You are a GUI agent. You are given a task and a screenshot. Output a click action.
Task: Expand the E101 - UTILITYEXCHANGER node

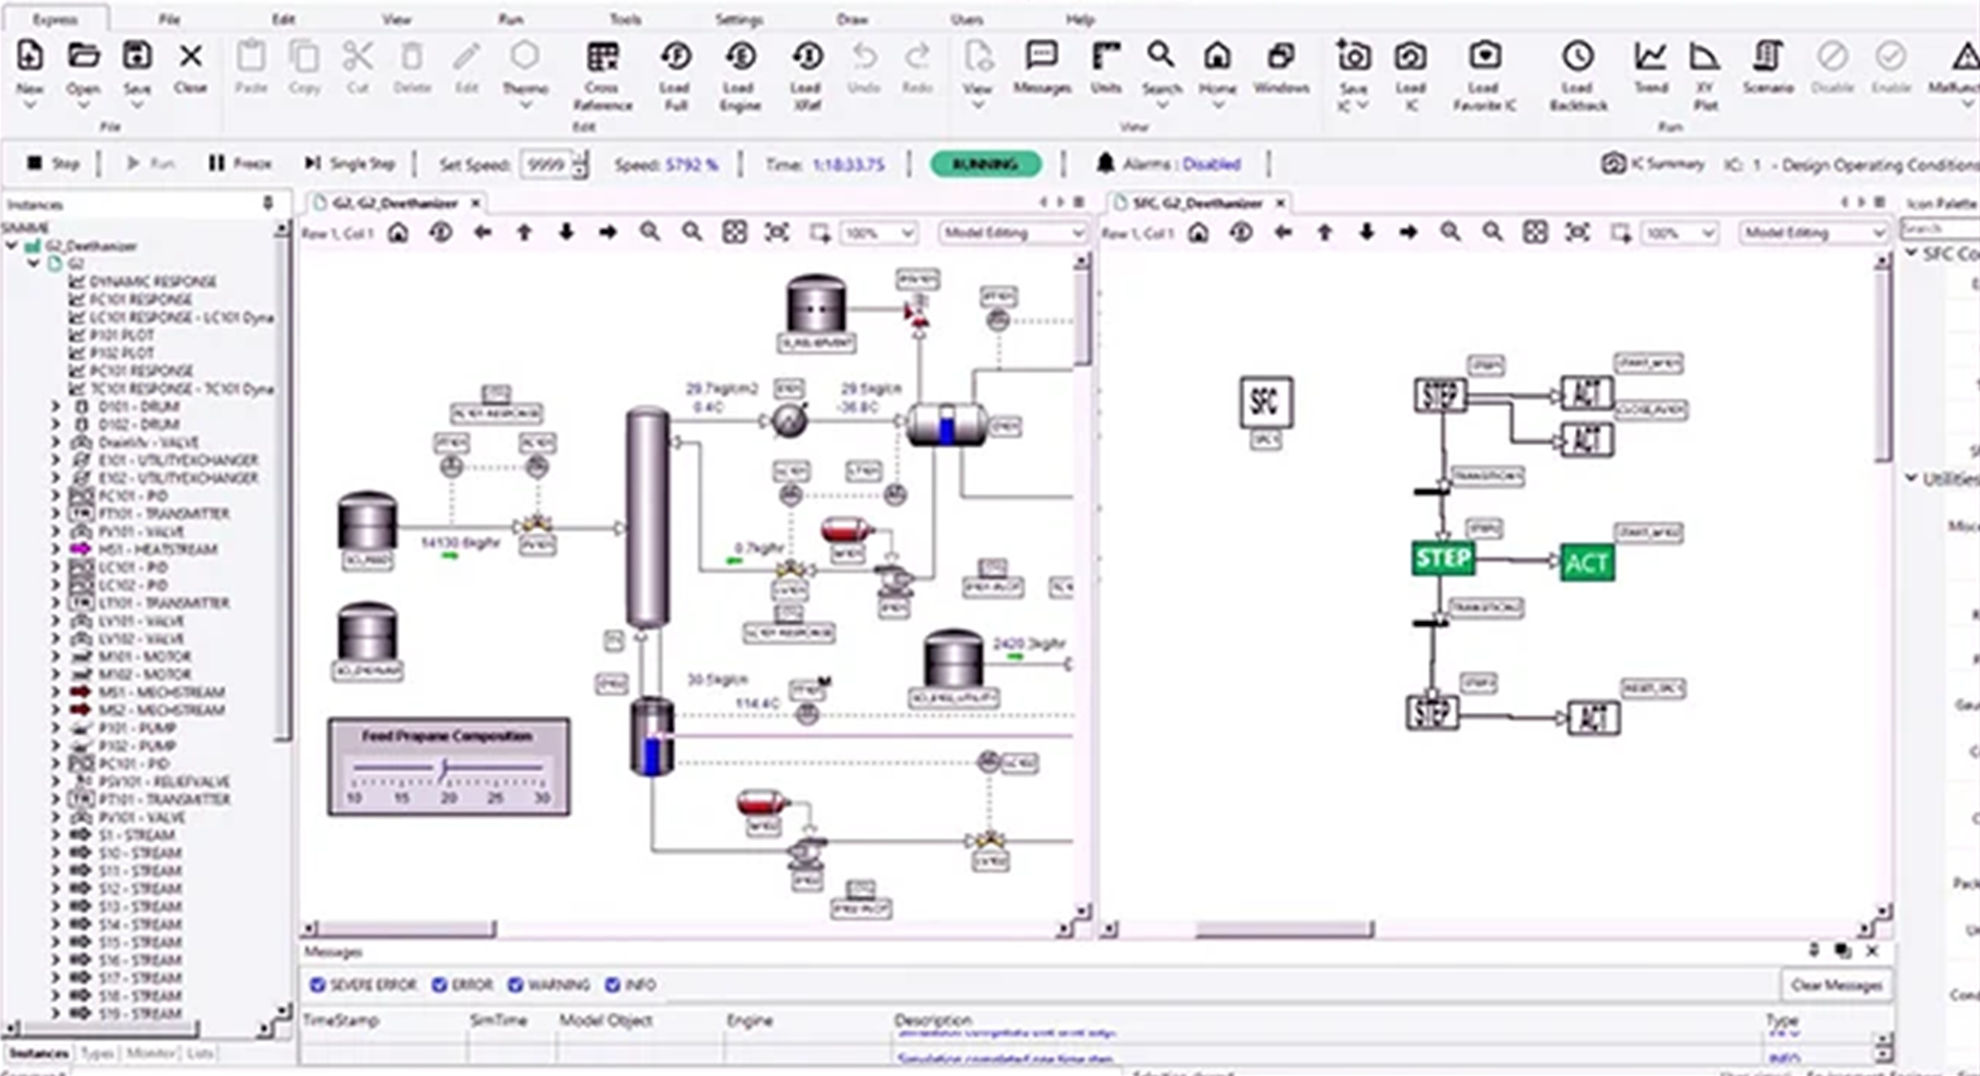point(56,460)
